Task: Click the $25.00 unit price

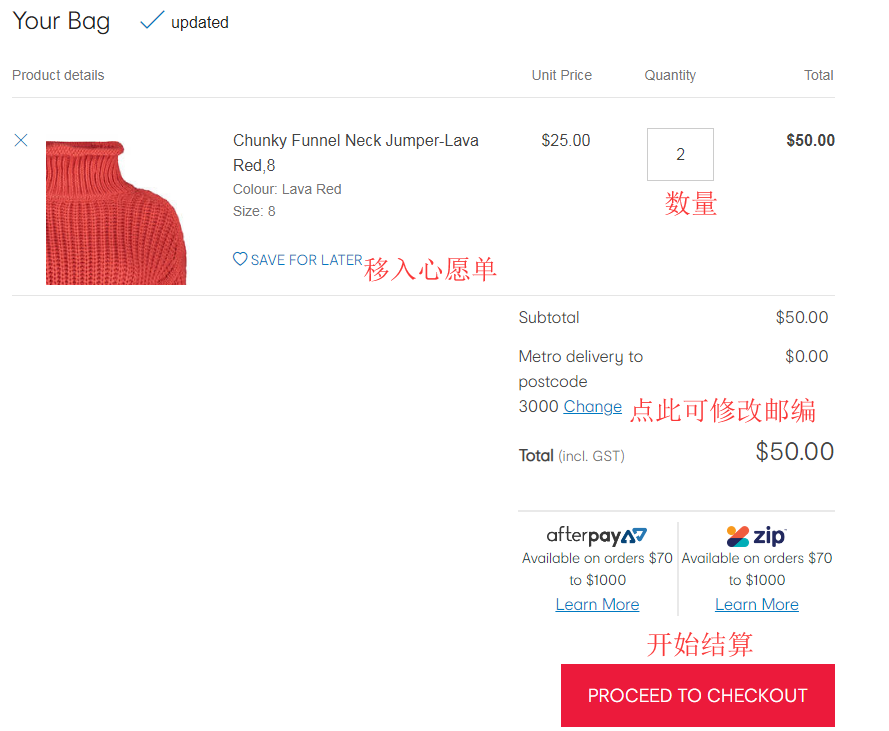Action: (x=565, y=141)
